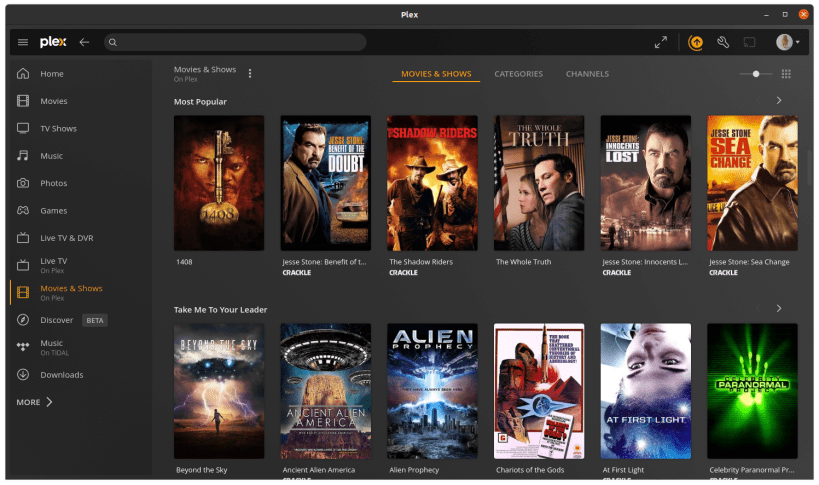The image size is (819, 485).
Task: Show next titles in Most Popular row
Action: coord(779,100)
